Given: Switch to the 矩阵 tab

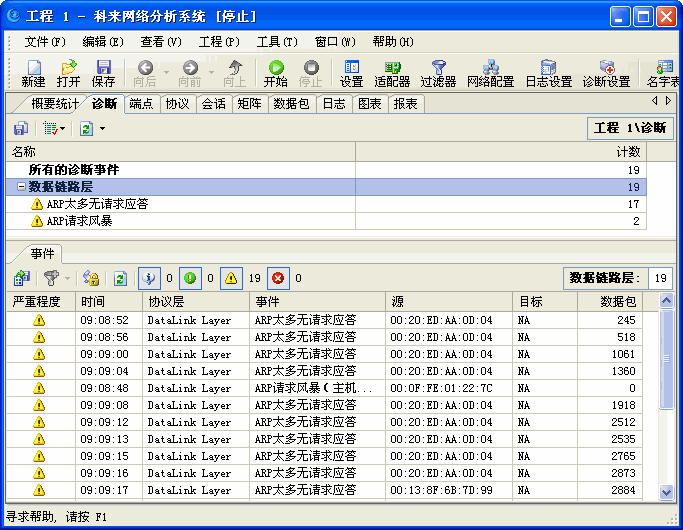Looking at the screenshot, I should (x=249, y=104).
